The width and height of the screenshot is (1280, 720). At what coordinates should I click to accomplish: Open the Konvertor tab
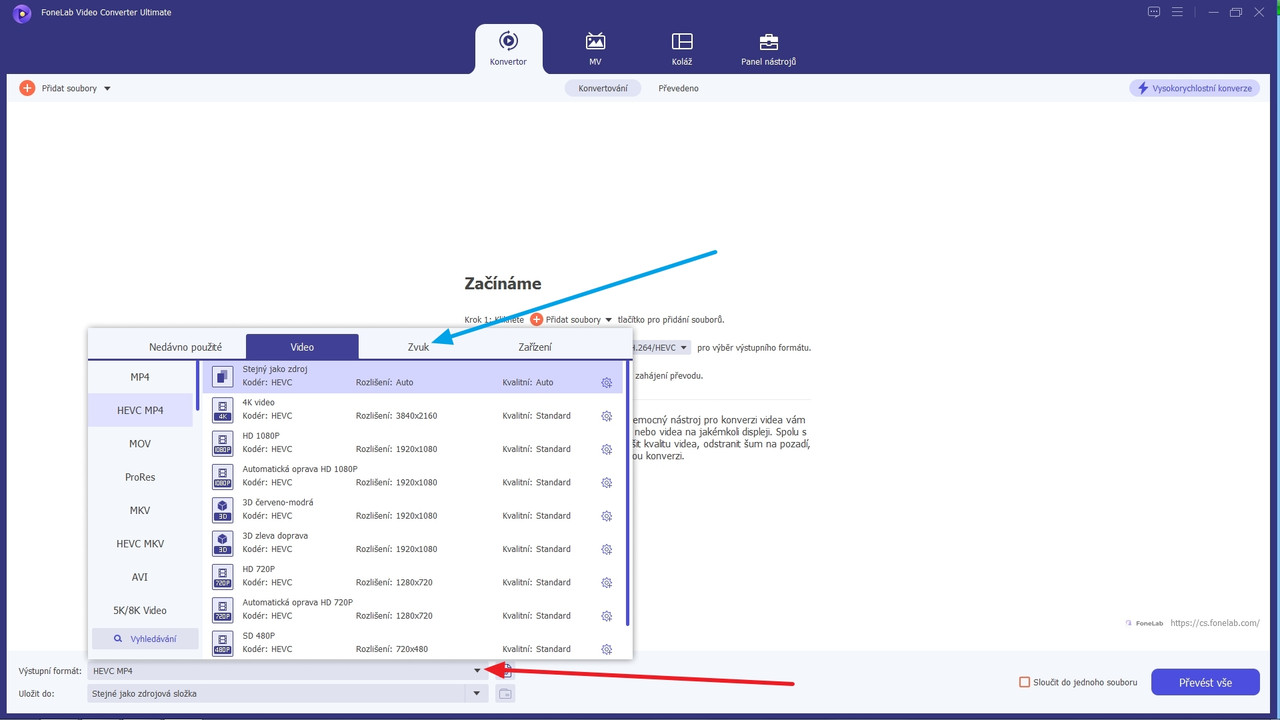[x=508, y=48]
